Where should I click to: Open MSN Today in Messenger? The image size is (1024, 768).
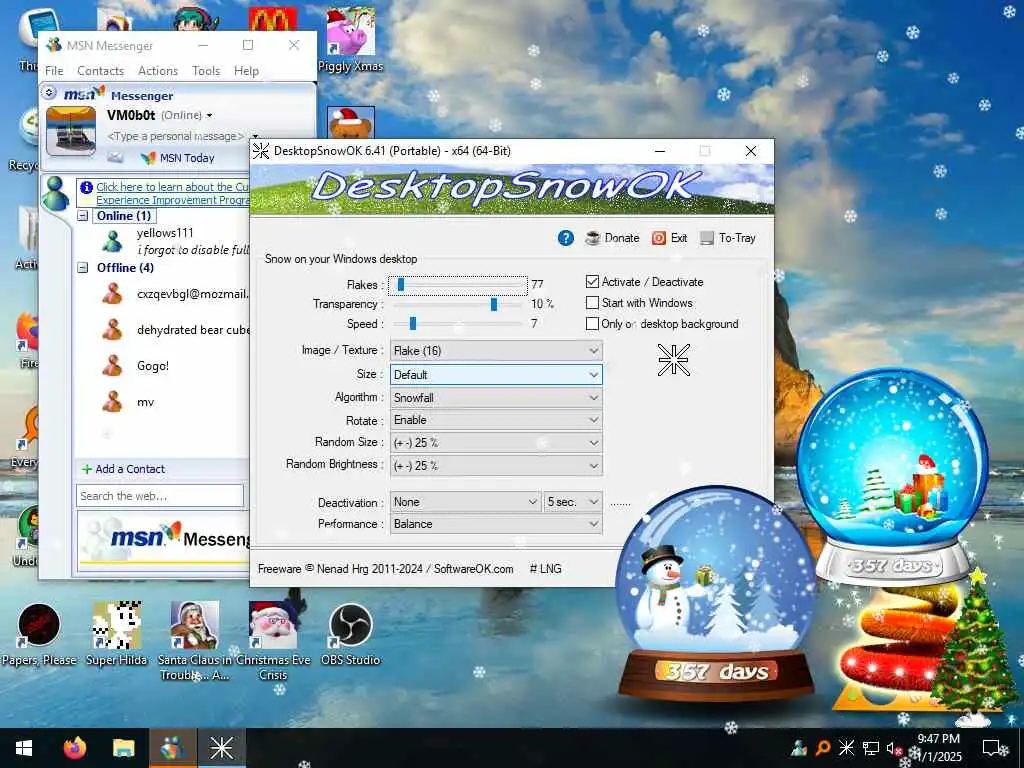[178, 157]
